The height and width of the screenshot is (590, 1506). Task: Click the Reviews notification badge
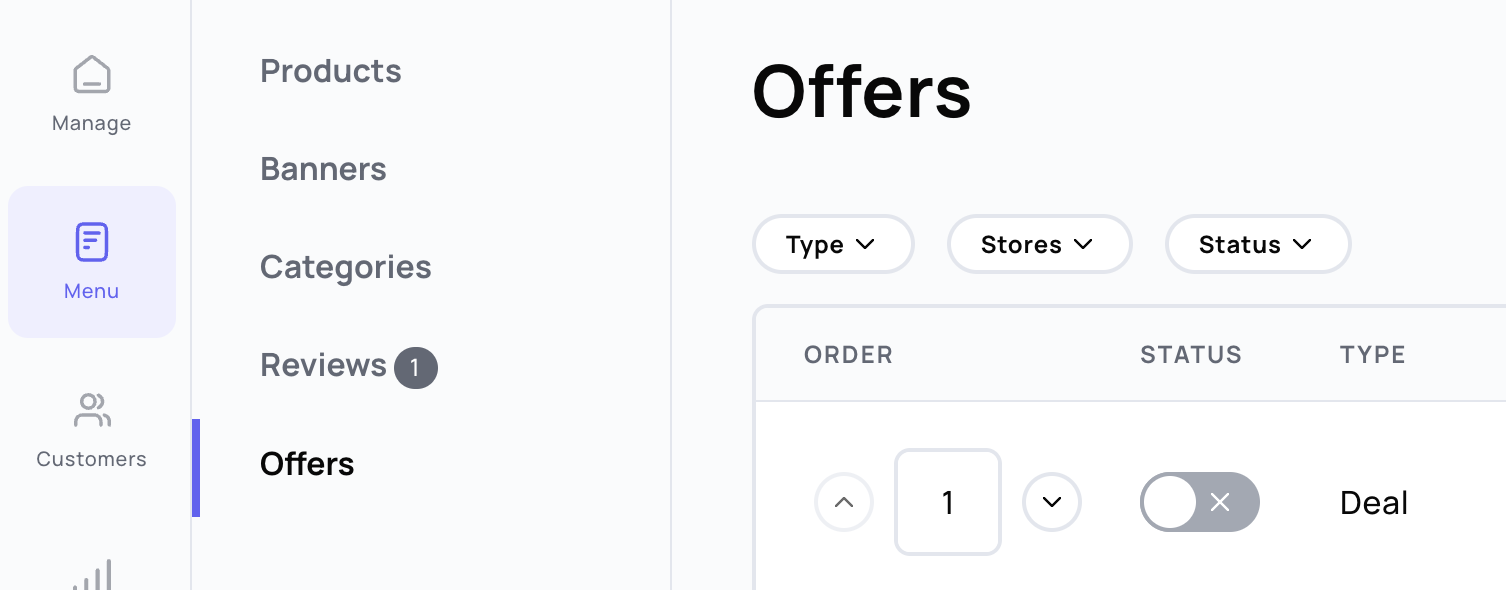point(416,367)
